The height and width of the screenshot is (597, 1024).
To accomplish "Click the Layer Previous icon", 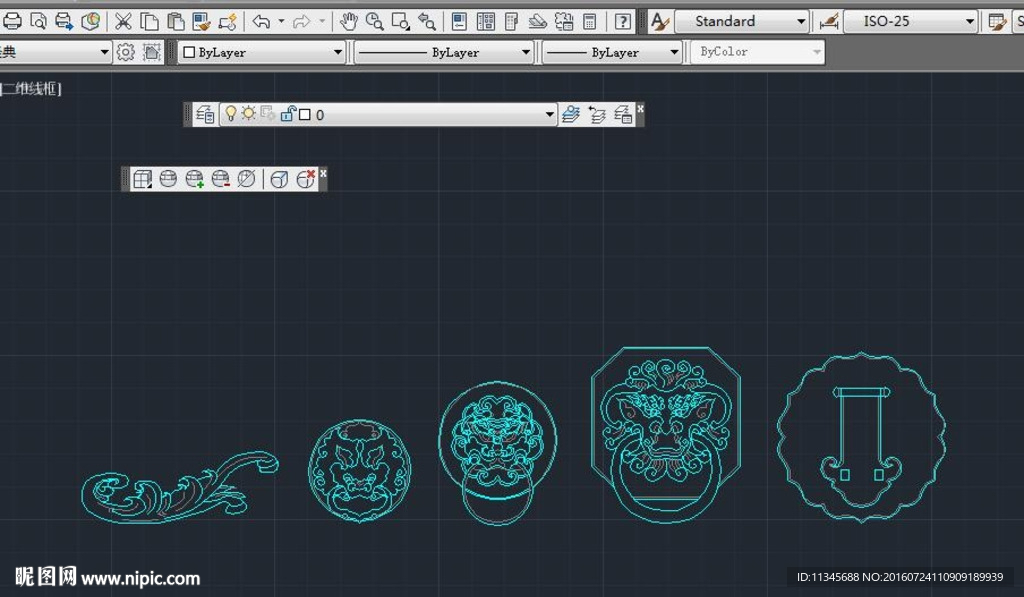I will pyautogui.click(x=597, y=115).
